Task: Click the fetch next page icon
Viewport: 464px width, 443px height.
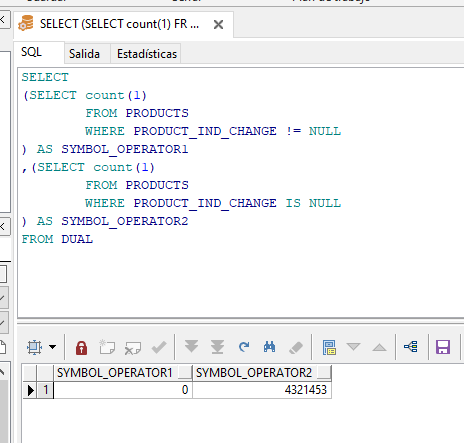Action: [191, 346]
